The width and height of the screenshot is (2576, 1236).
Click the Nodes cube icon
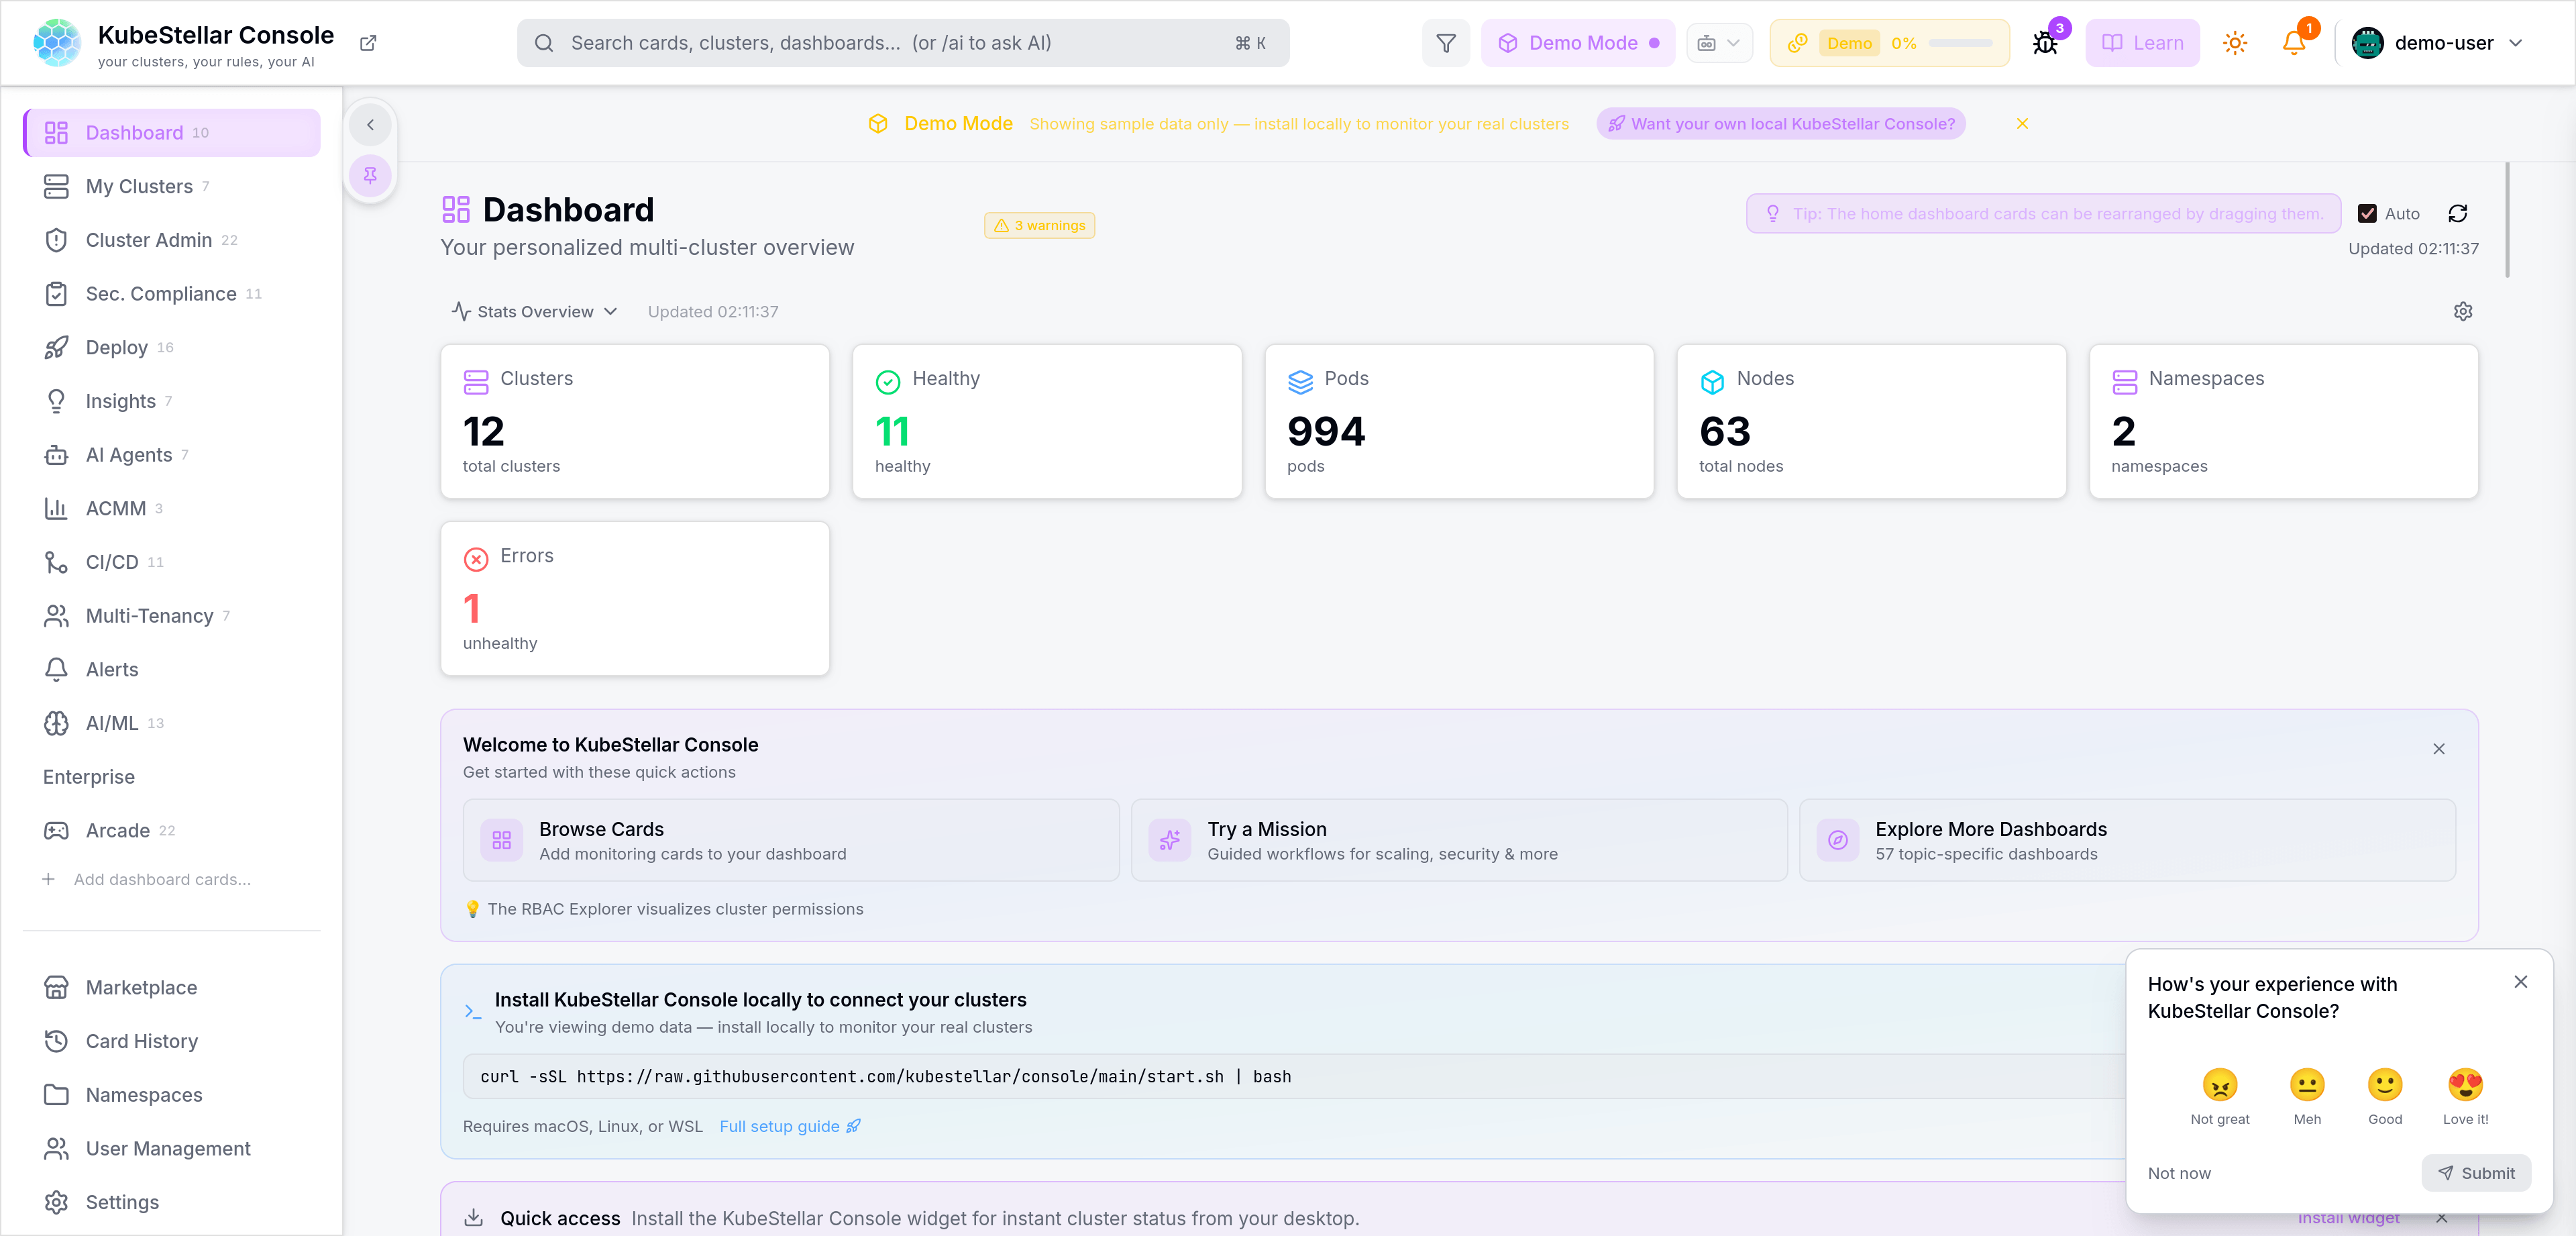1712,381
